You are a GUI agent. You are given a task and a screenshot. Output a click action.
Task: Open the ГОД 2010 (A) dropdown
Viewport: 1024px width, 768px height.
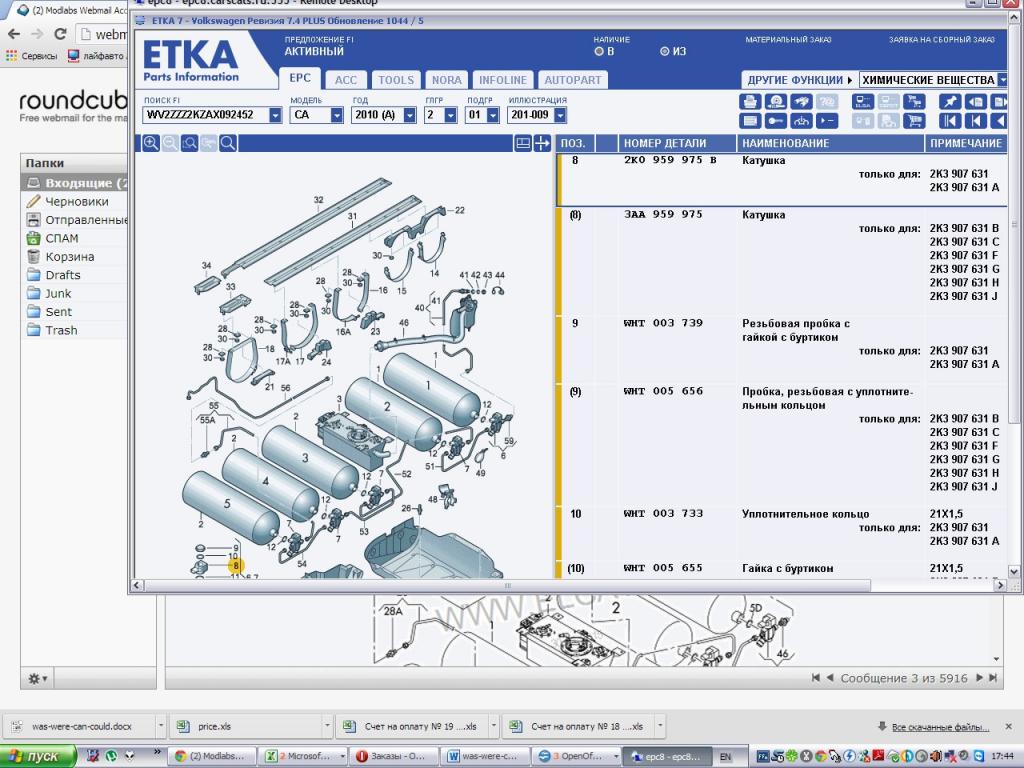[x=409, y=115]
